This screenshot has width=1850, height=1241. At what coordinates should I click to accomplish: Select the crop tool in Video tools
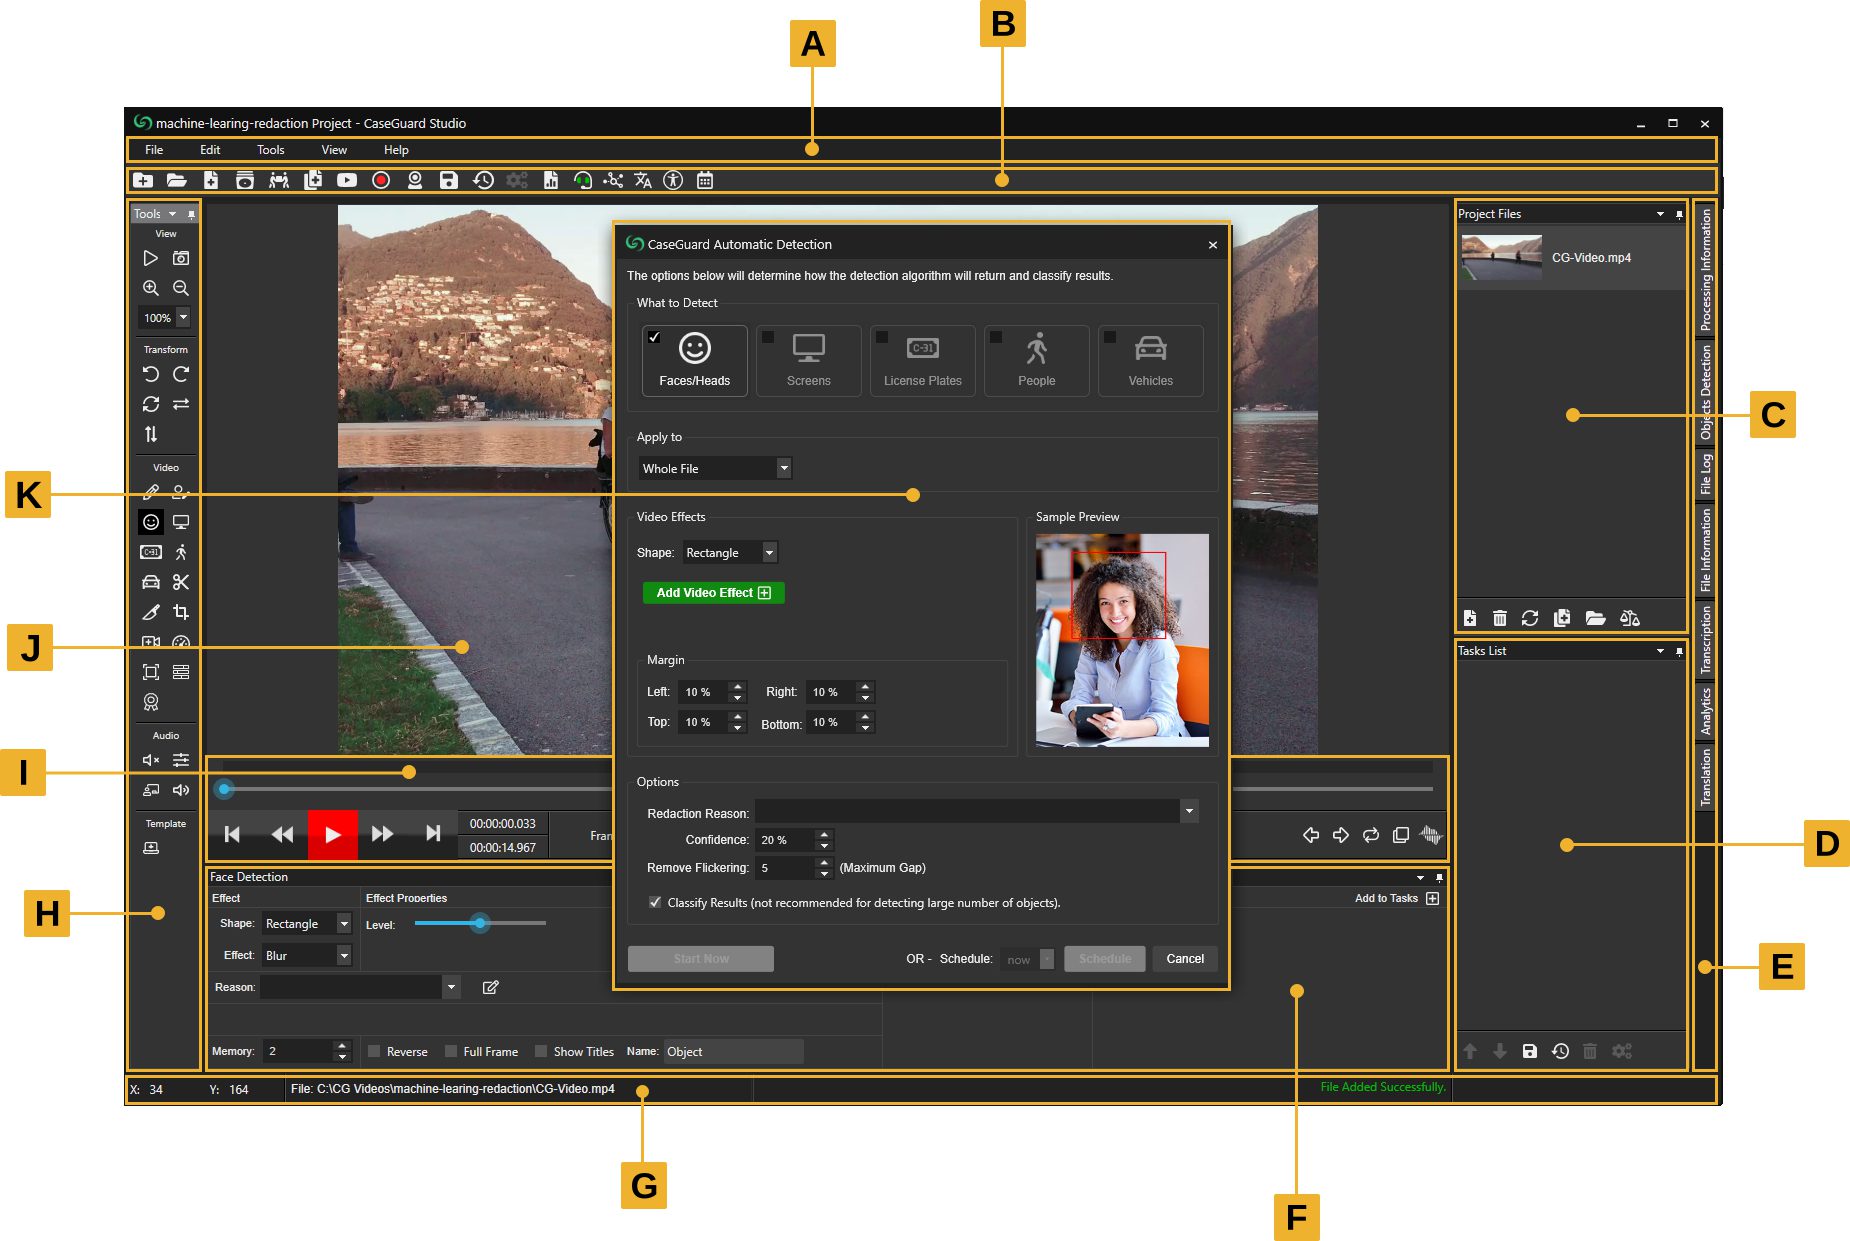[x=181, y=612]
